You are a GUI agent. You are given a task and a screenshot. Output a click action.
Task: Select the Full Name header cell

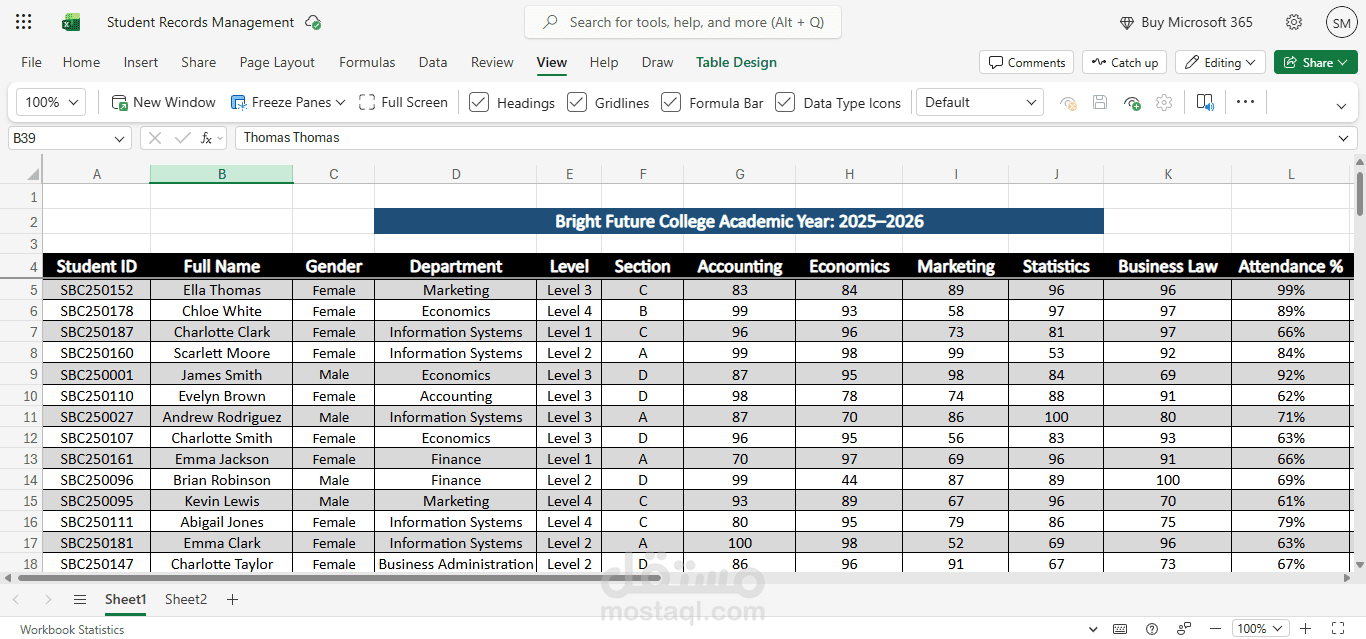[x=222, y=266]
